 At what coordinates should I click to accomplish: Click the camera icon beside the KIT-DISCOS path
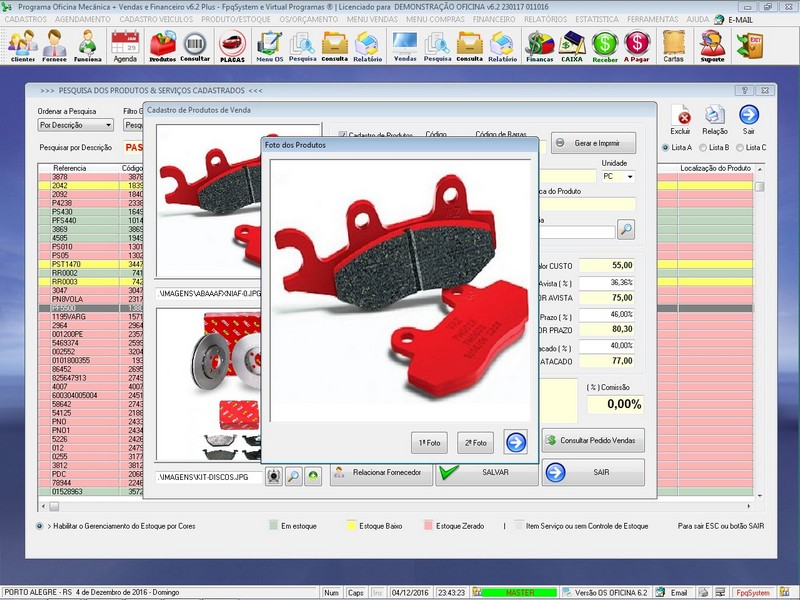pos(274,477)
